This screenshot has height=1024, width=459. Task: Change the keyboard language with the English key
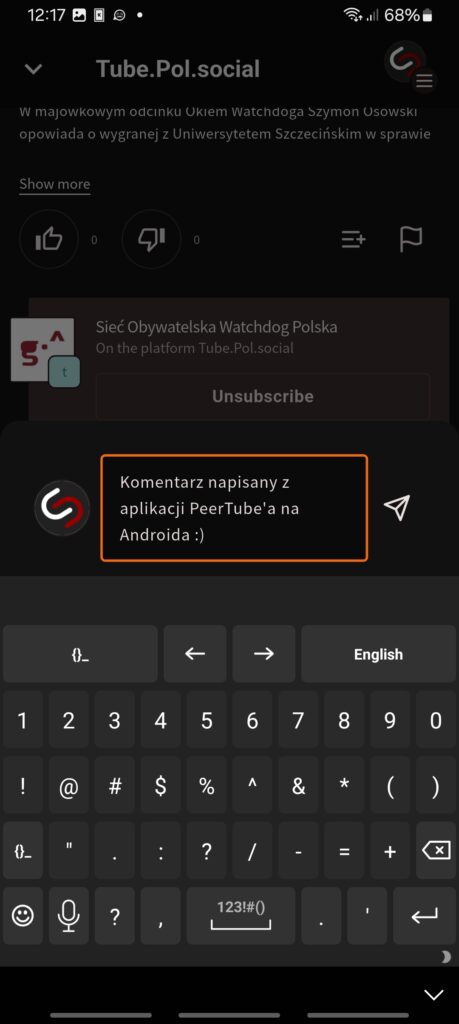(379, 654)
